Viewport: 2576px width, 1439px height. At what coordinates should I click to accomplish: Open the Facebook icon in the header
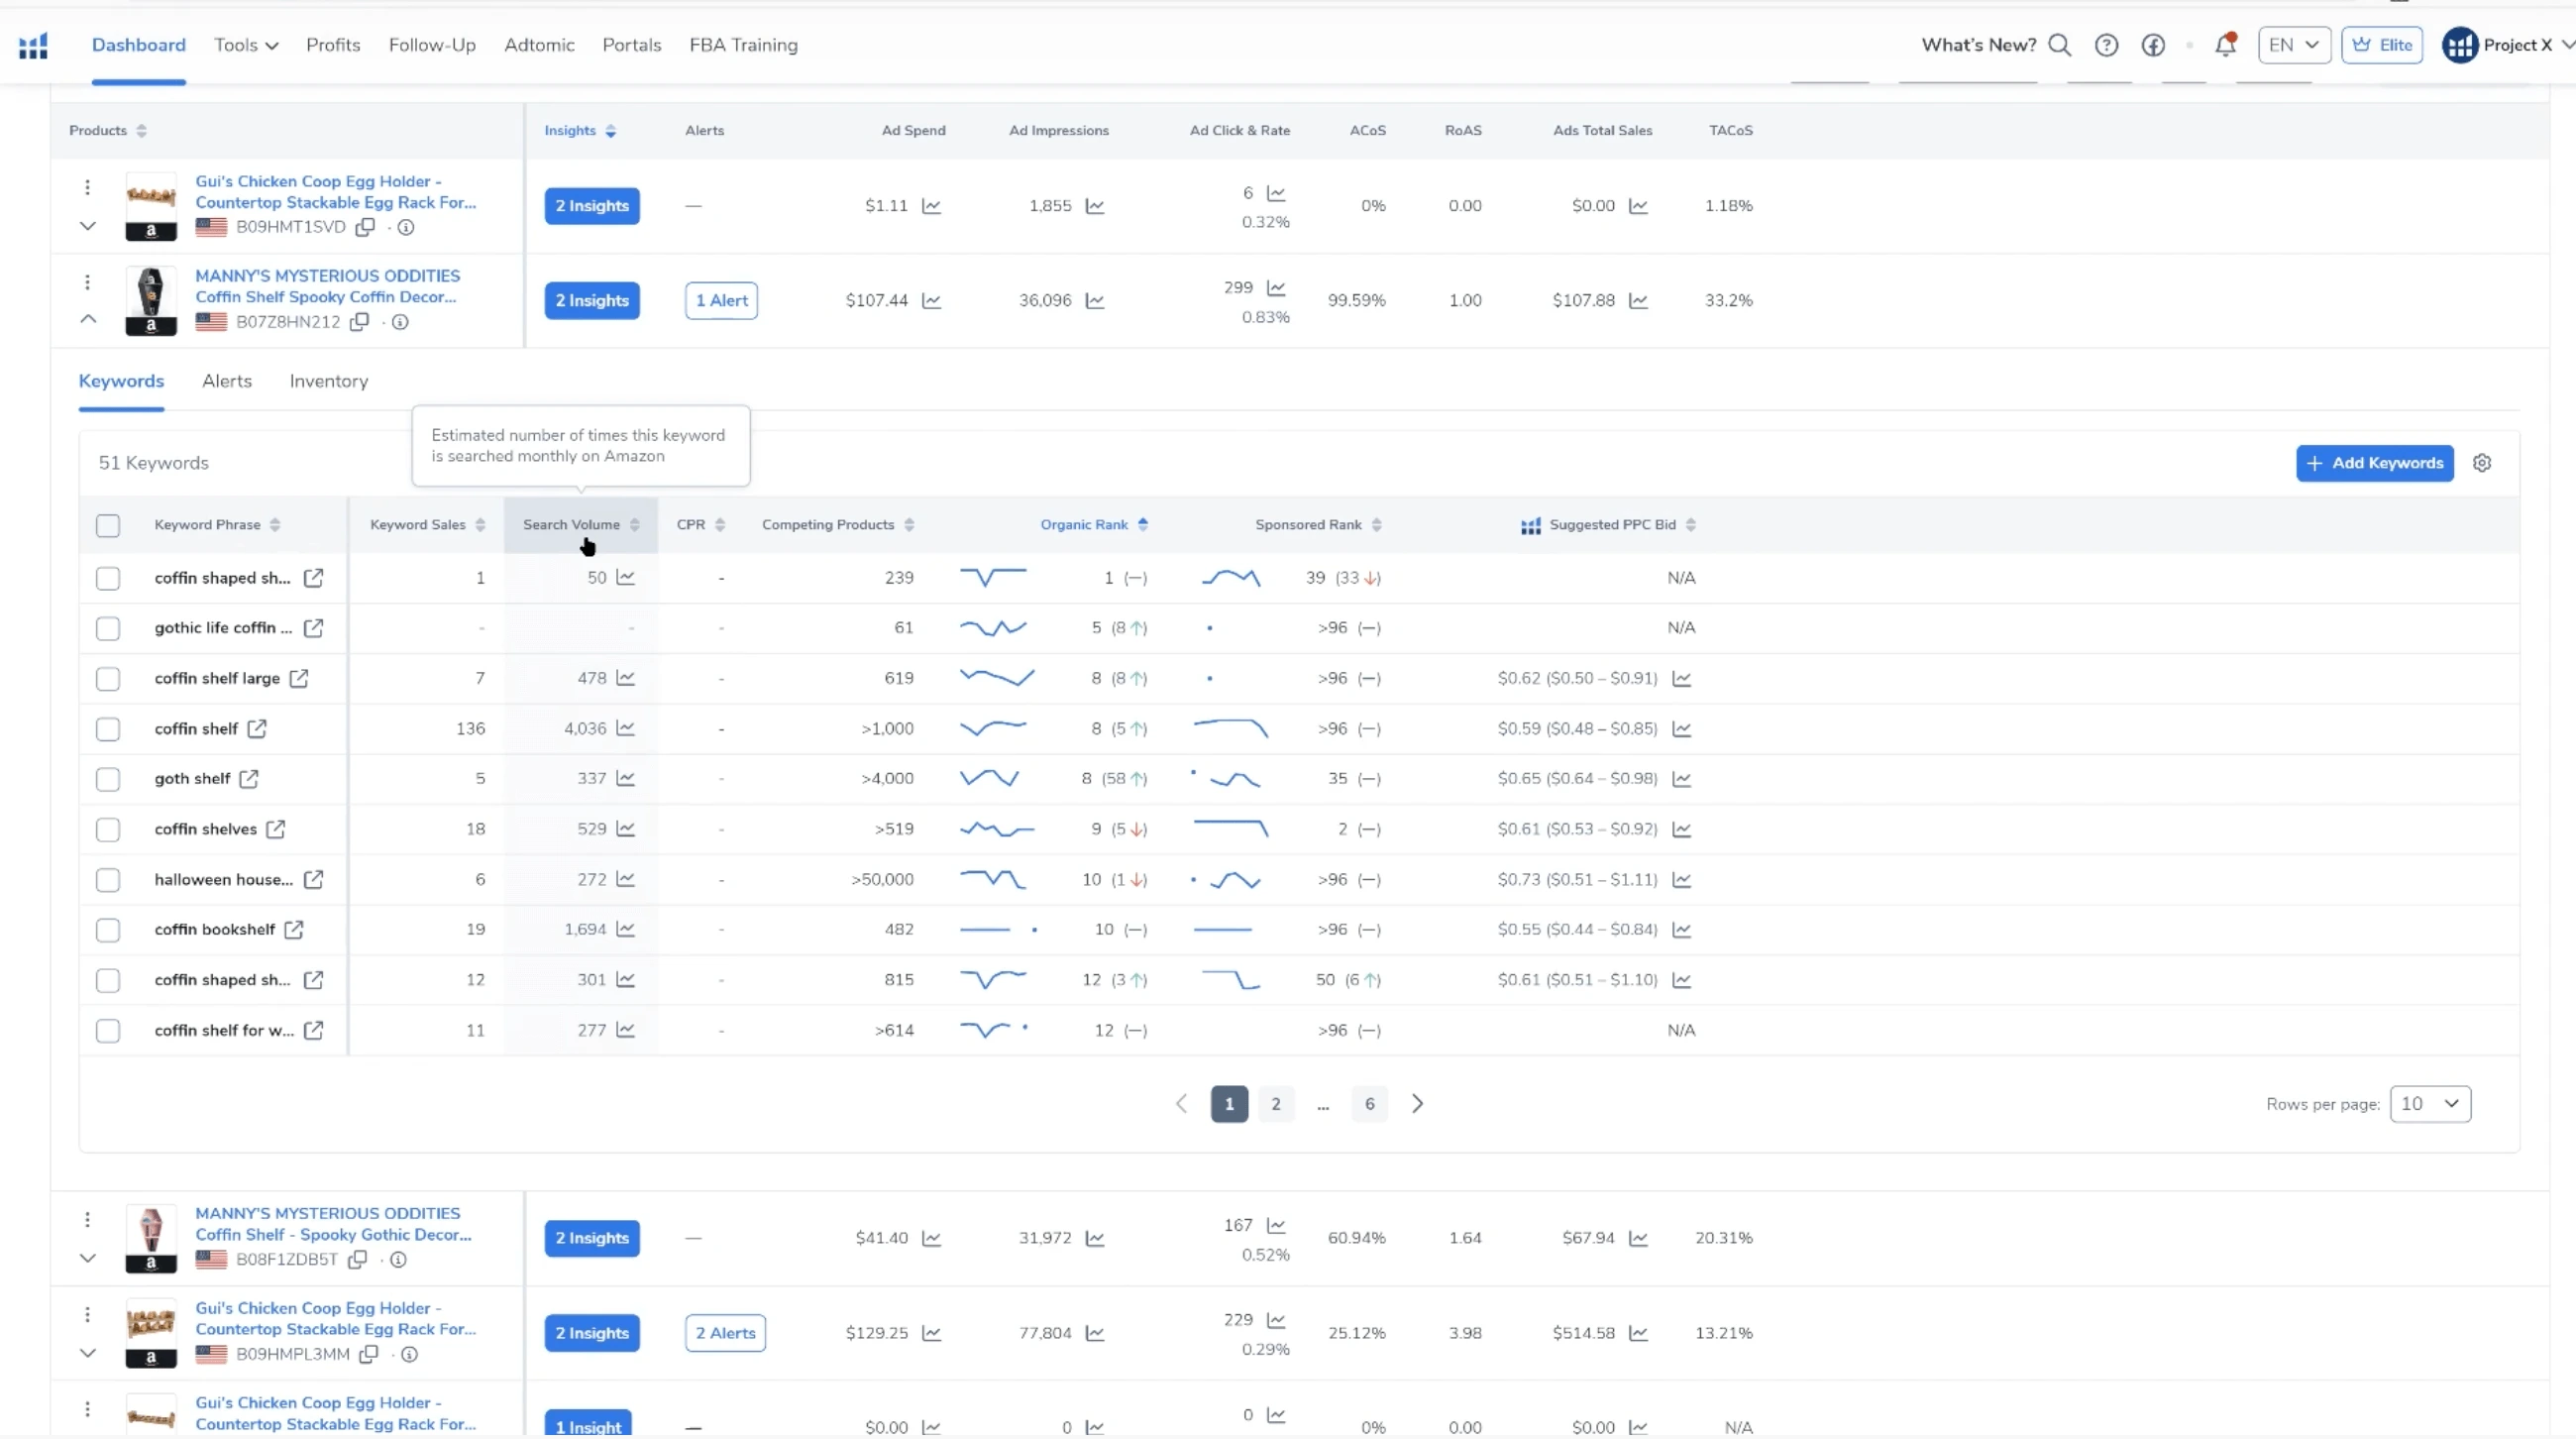[x=2153, y=45]
